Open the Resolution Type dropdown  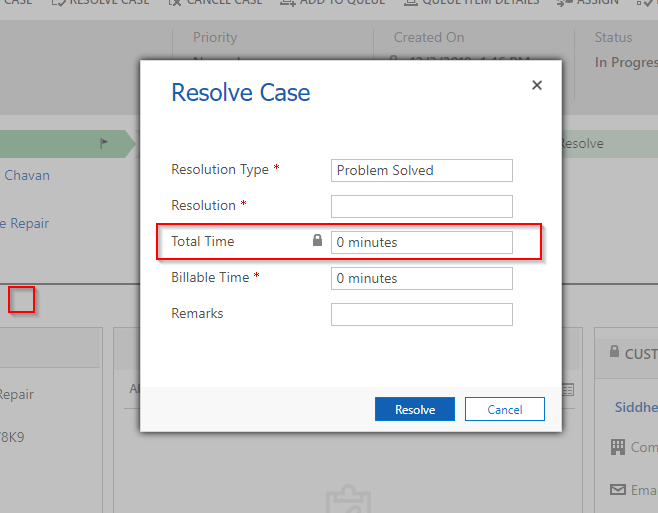coord(421,170)
